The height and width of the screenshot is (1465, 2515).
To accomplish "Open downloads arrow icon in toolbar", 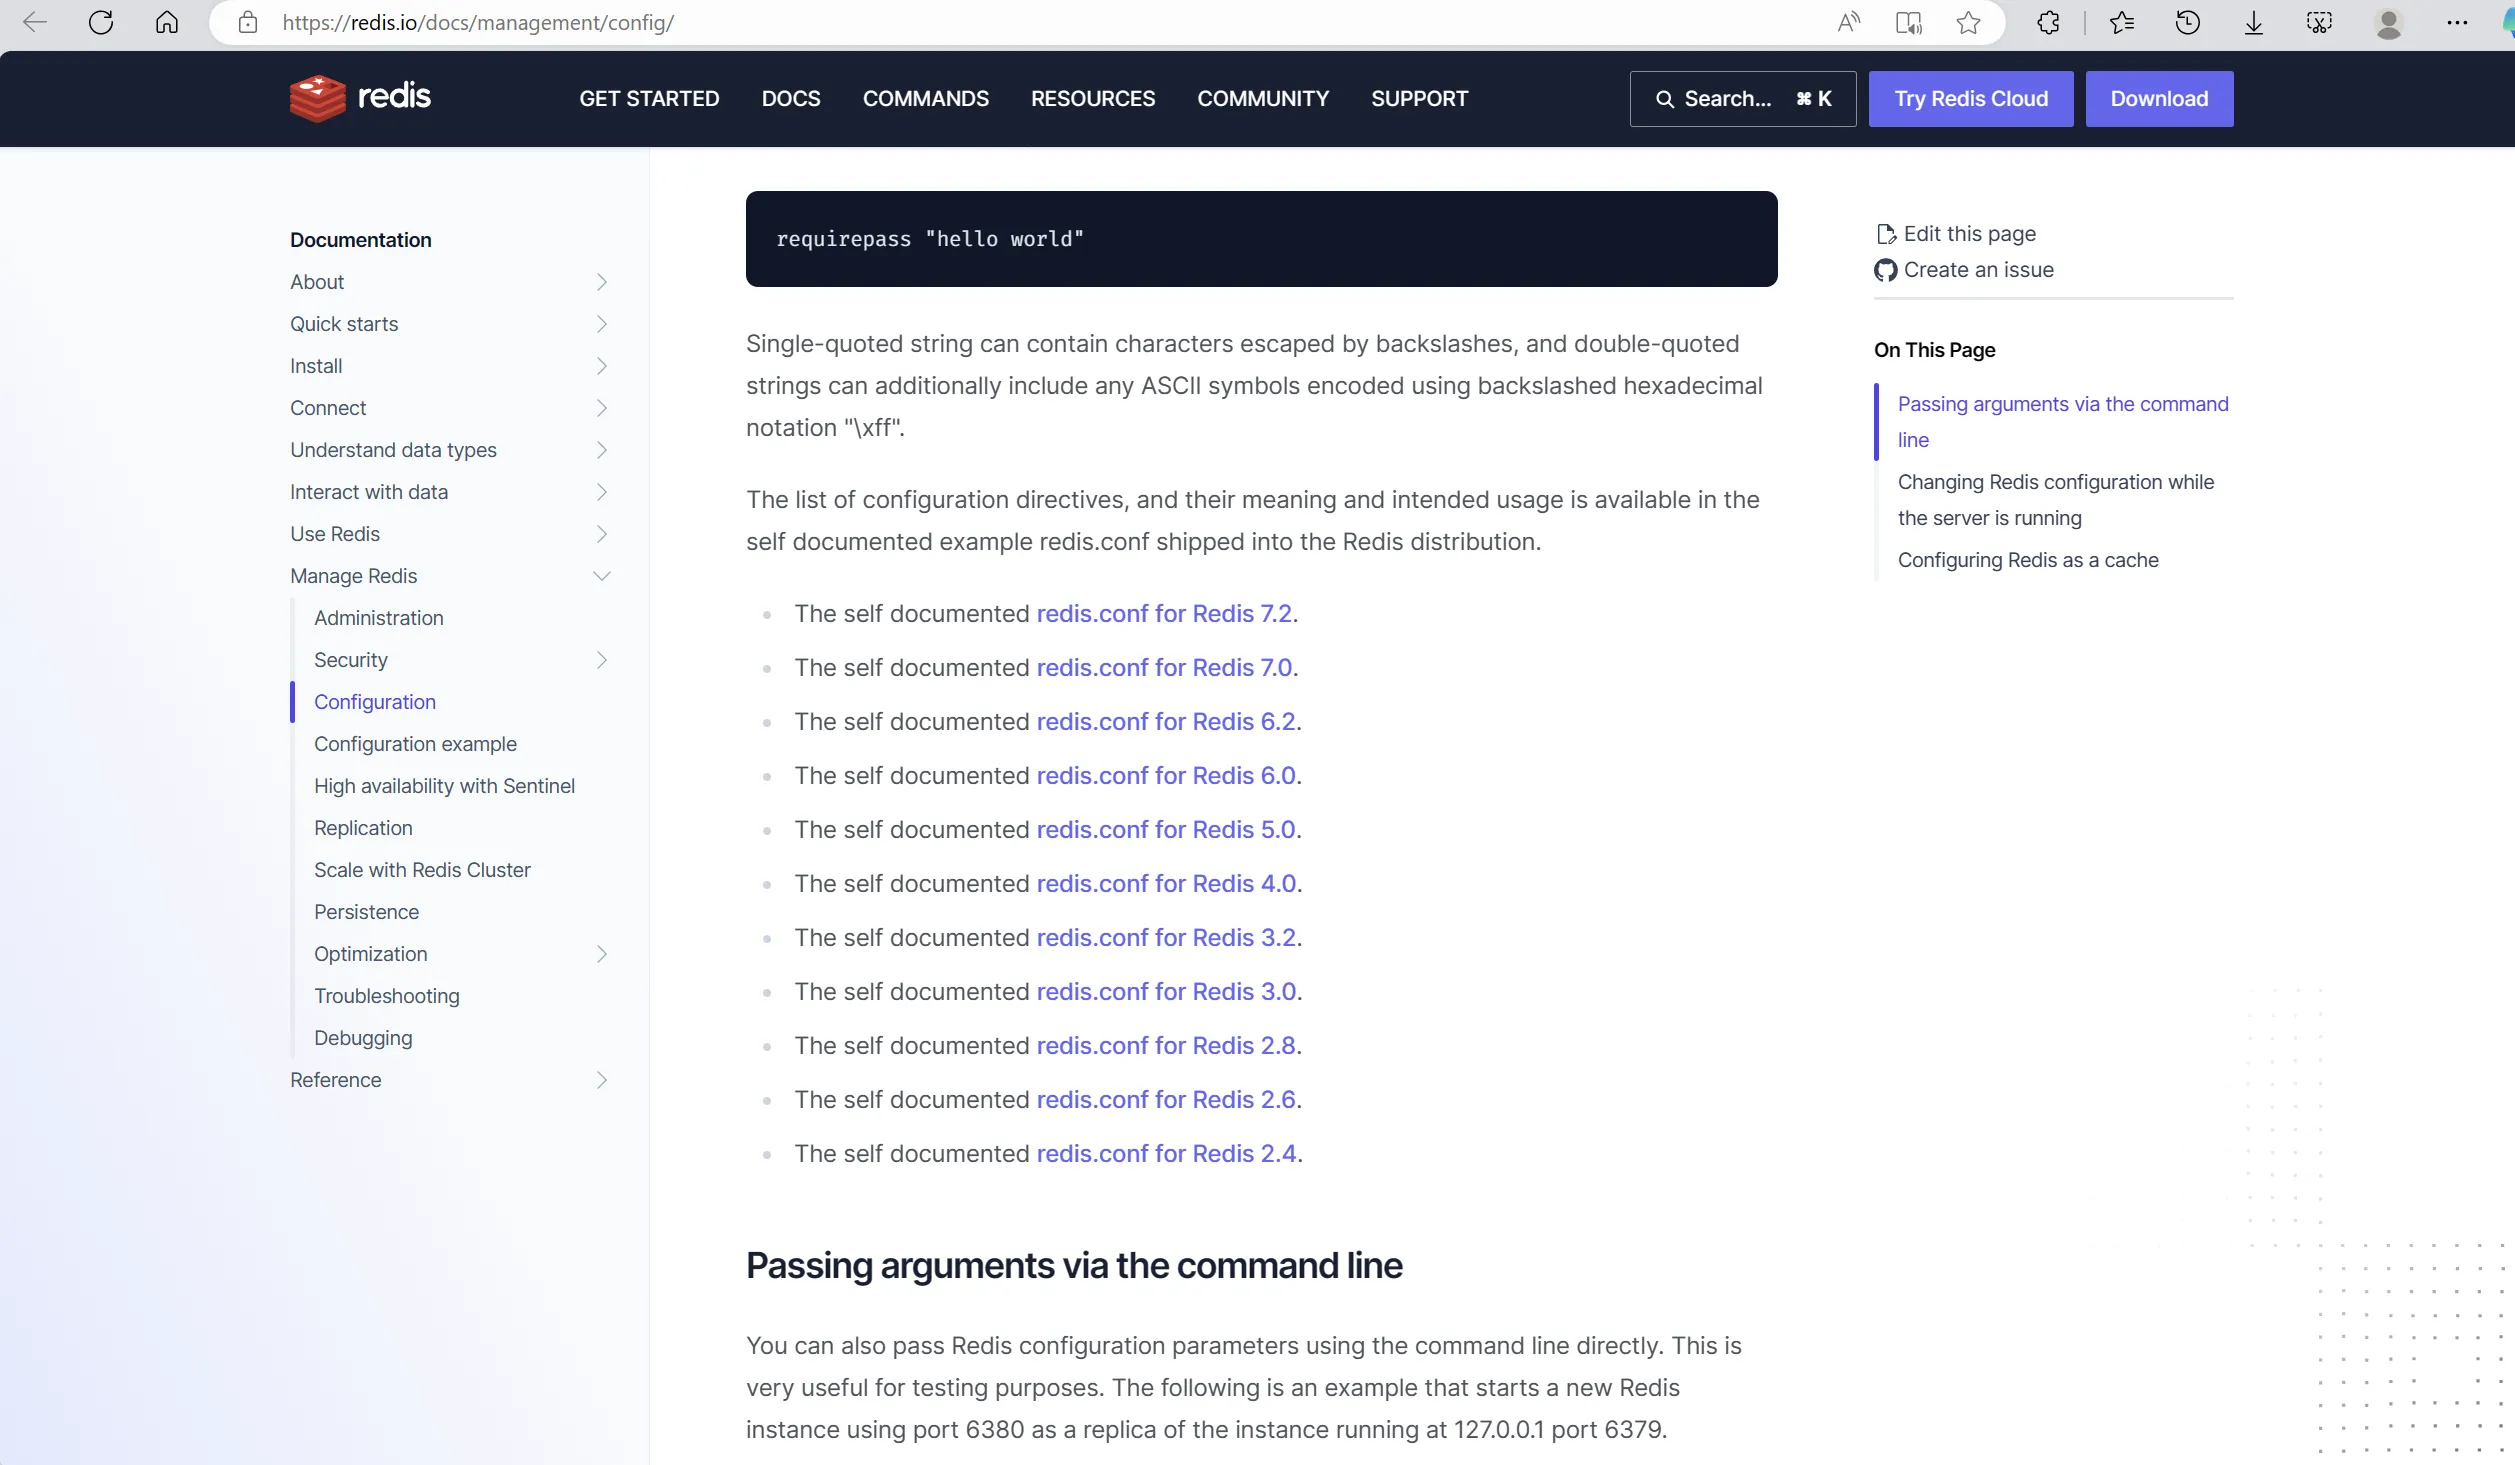I will 2253,22.
